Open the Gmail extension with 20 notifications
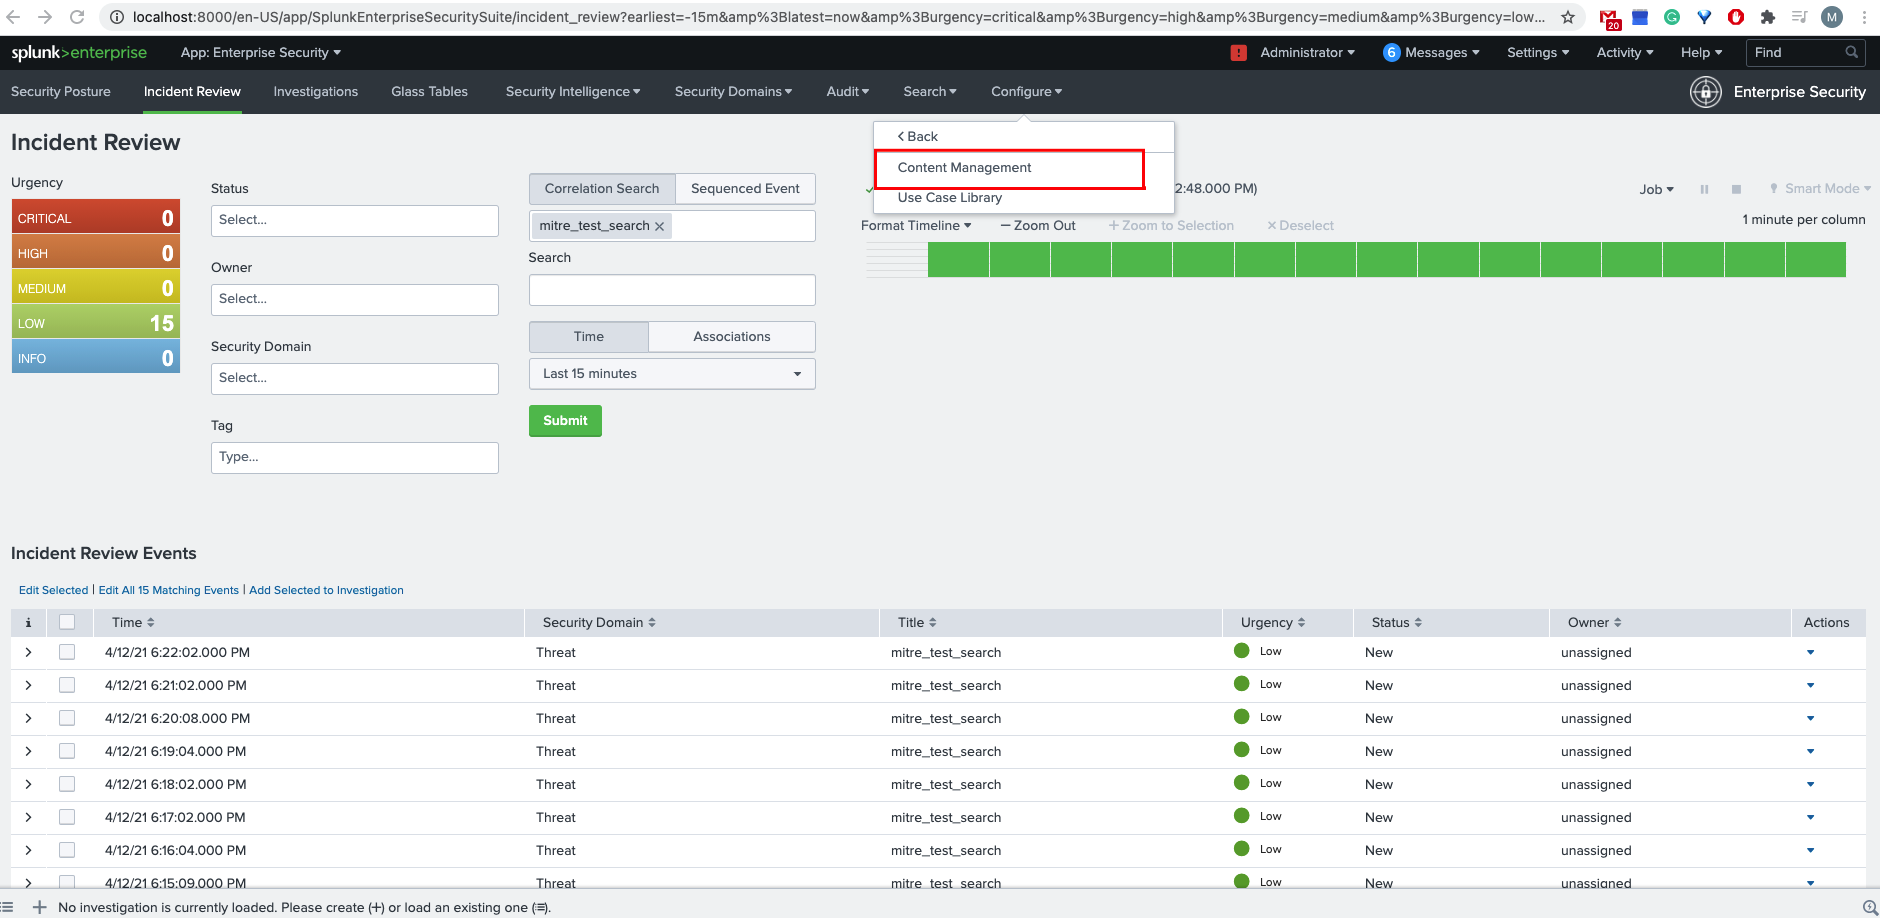Image resolution: width=1880 pixels, height=918 pixels. point(1609,18)
